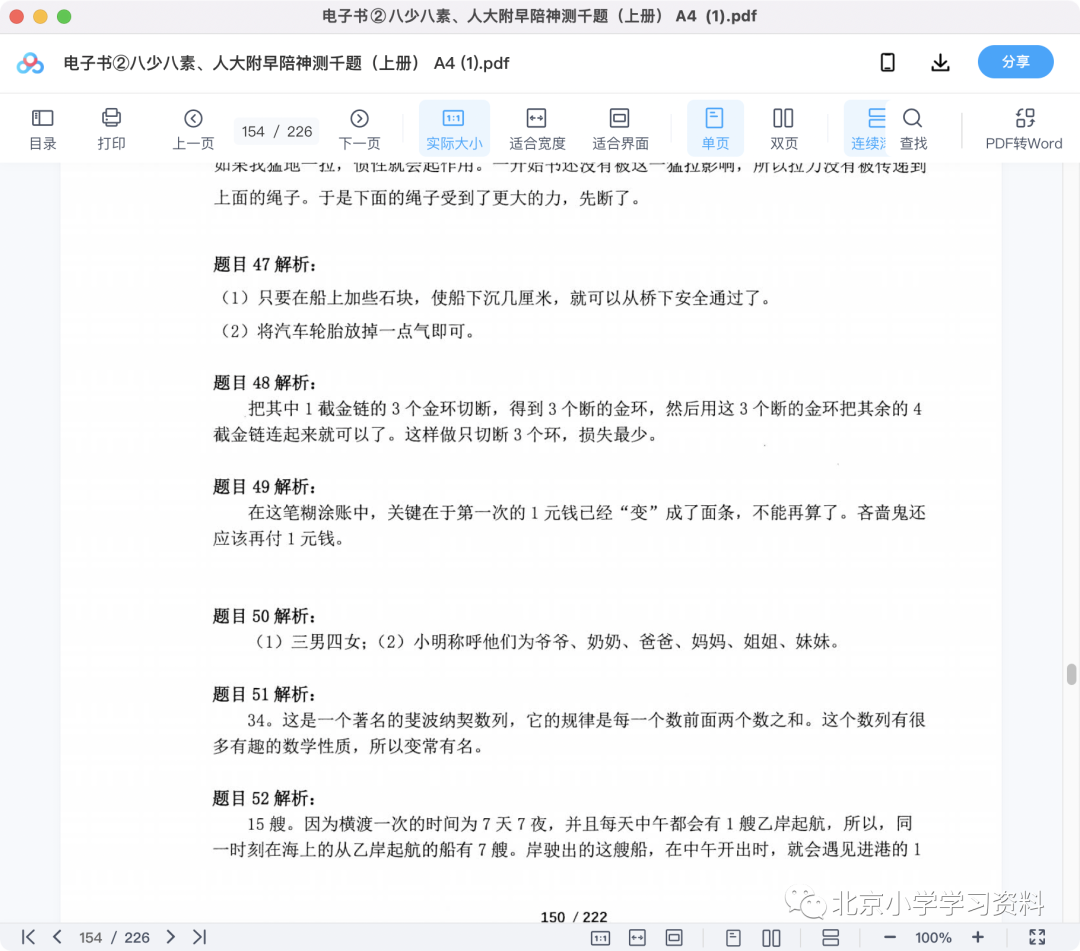The width and height of the screenshot is (1080, 951).
Task: Click the download icon in header
Action: [940, 63]
